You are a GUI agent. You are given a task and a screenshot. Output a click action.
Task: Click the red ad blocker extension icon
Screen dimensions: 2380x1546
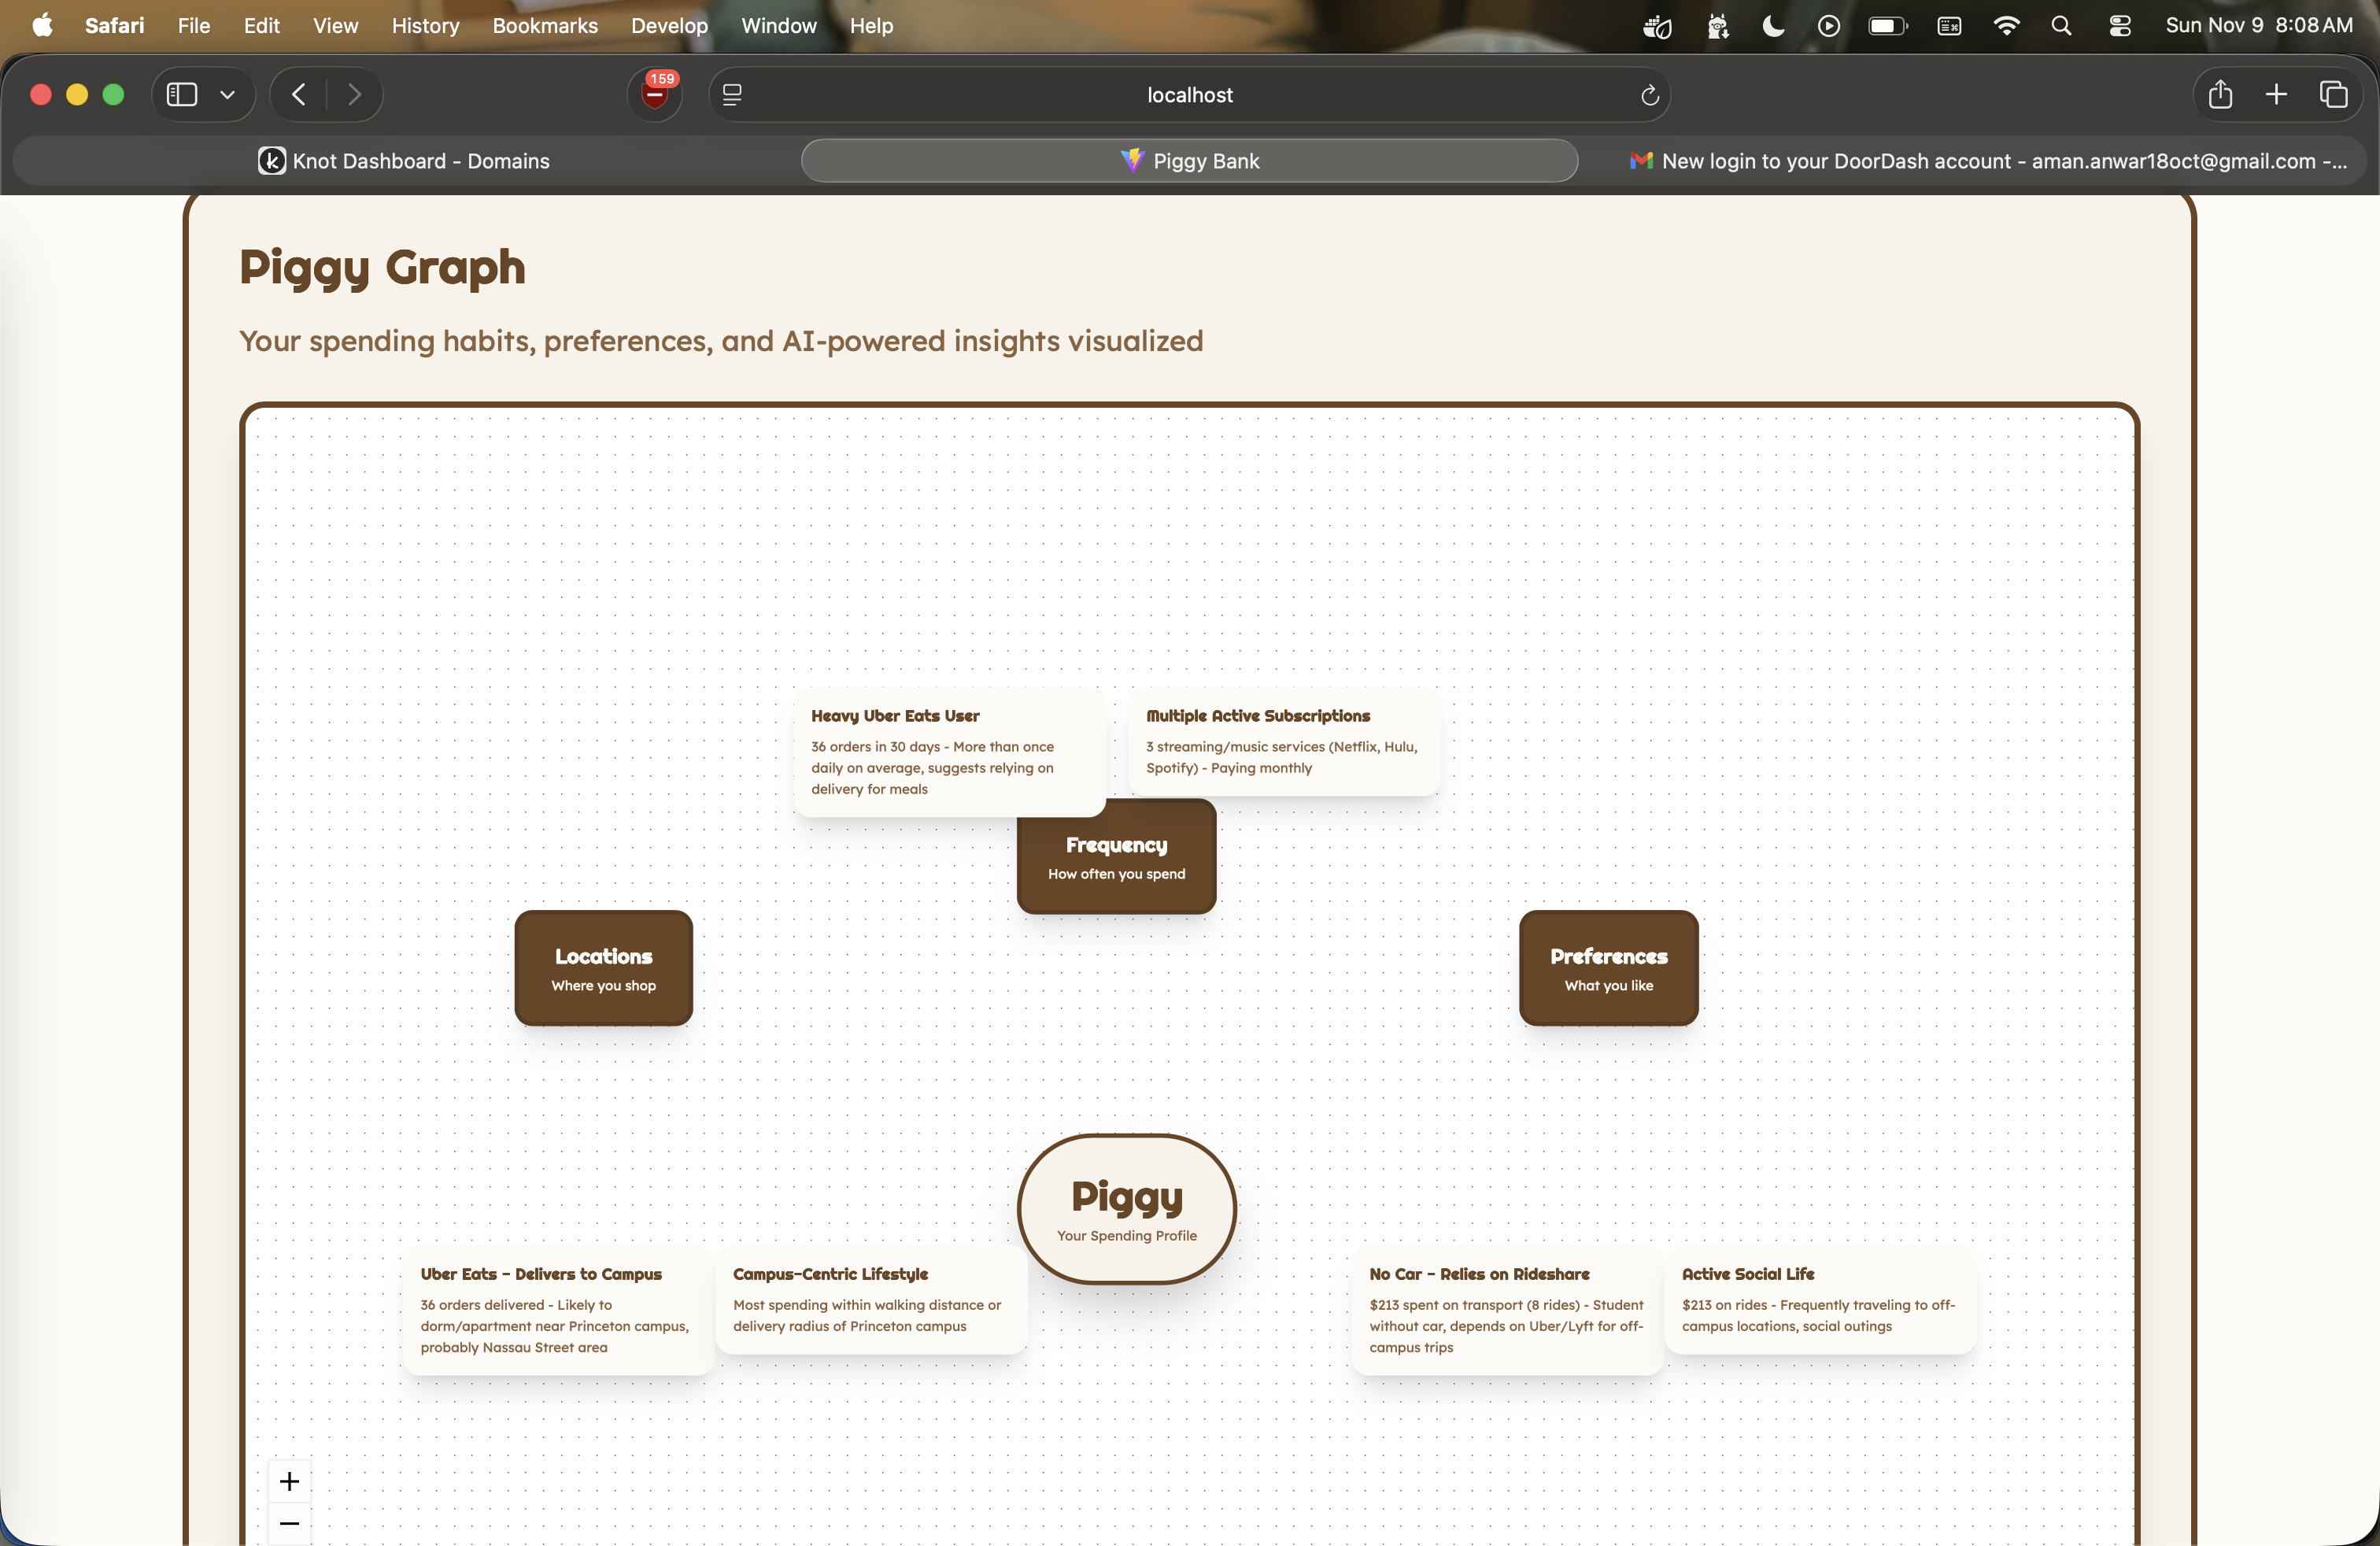pyautogui.click(x=655, y=95)
